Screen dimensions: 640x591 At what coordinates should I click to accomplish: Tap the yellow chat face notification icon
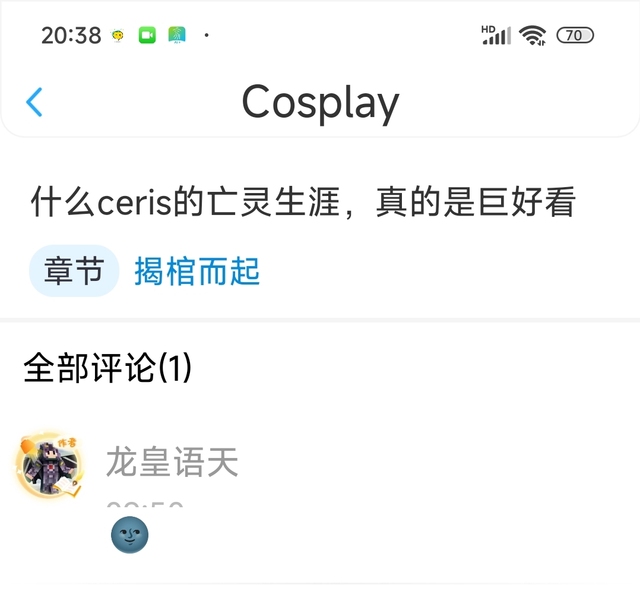coord(118,36)
